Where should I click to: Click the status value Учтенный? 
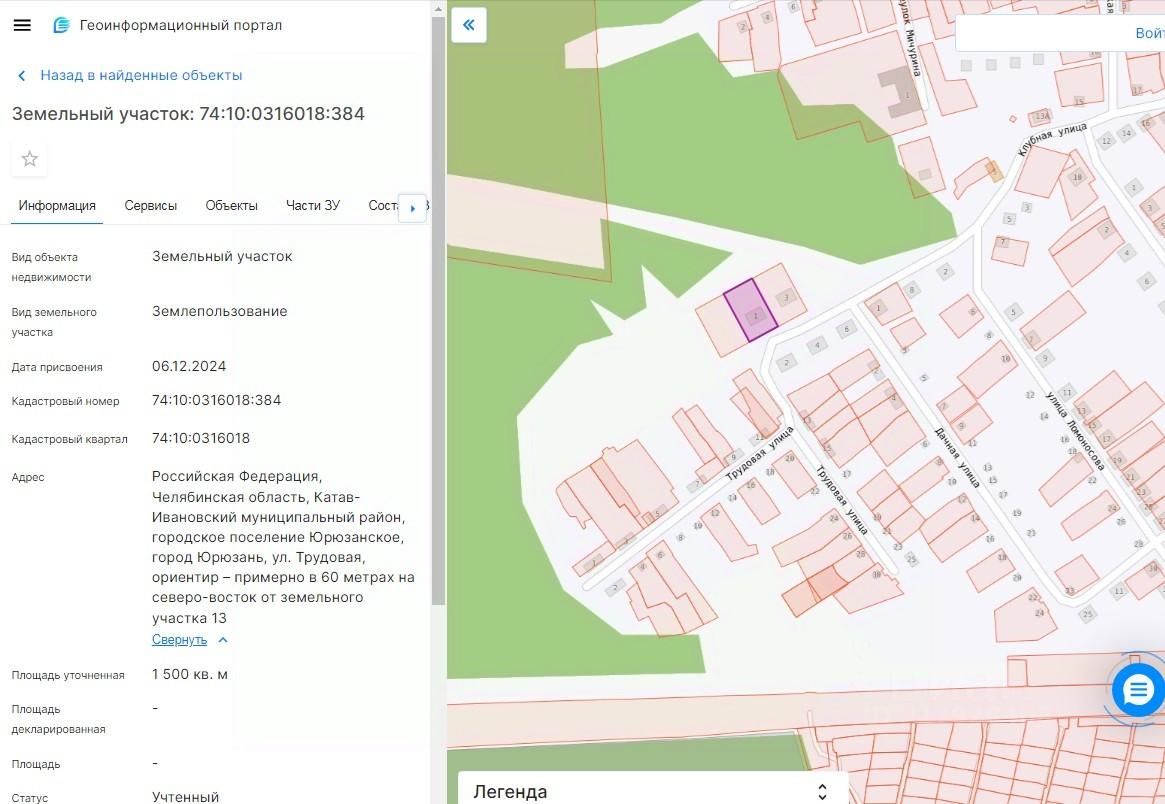pos(185,797)
